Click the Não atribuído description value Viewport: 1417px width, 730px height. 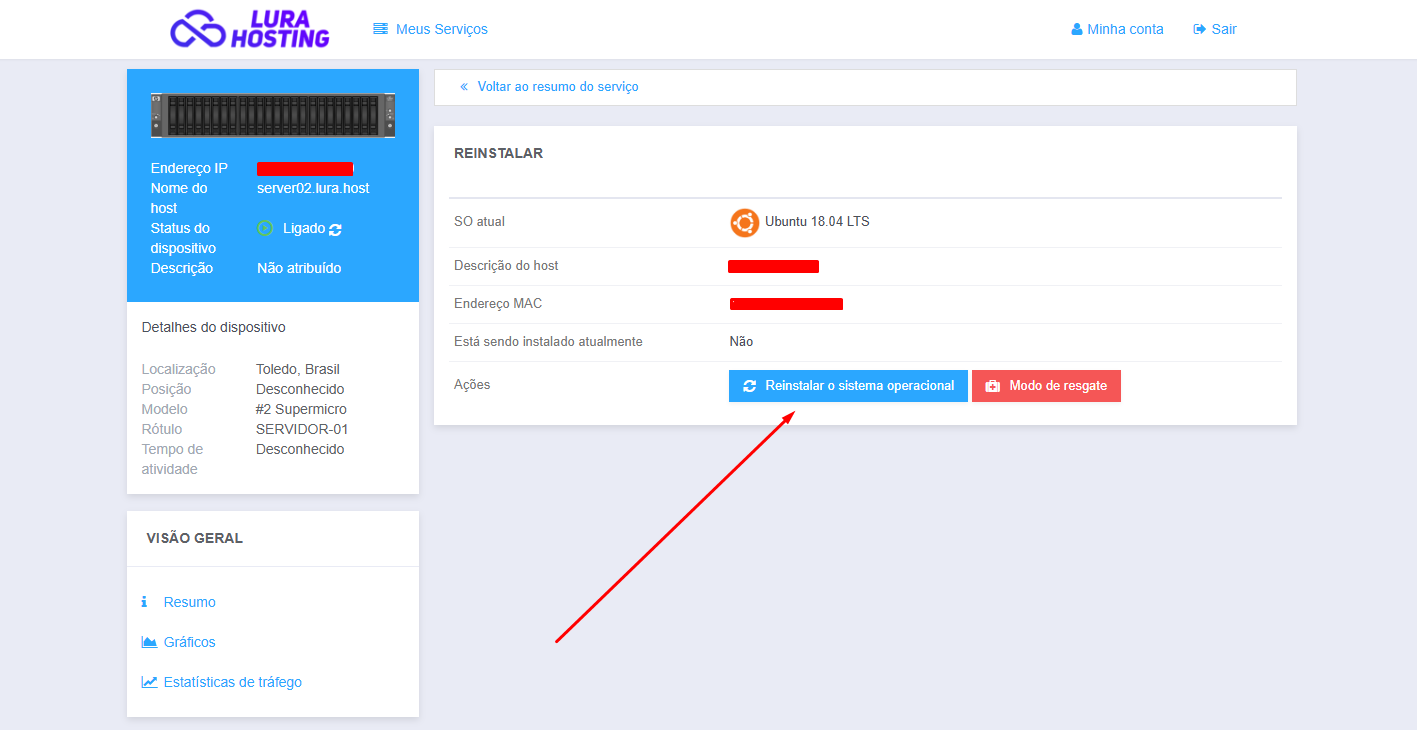tap(299, 268)
